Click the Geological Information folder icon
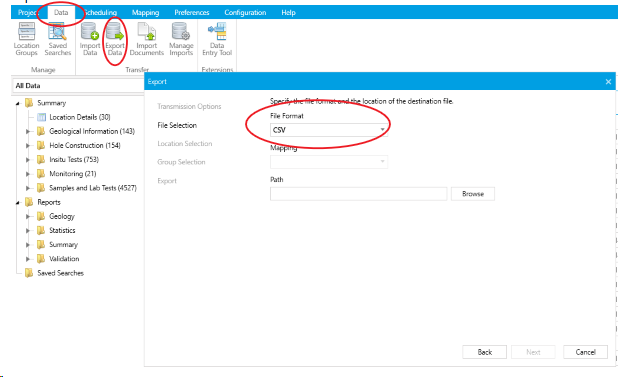The height and width of the screenshot is (377, 638). click(41, 131)
